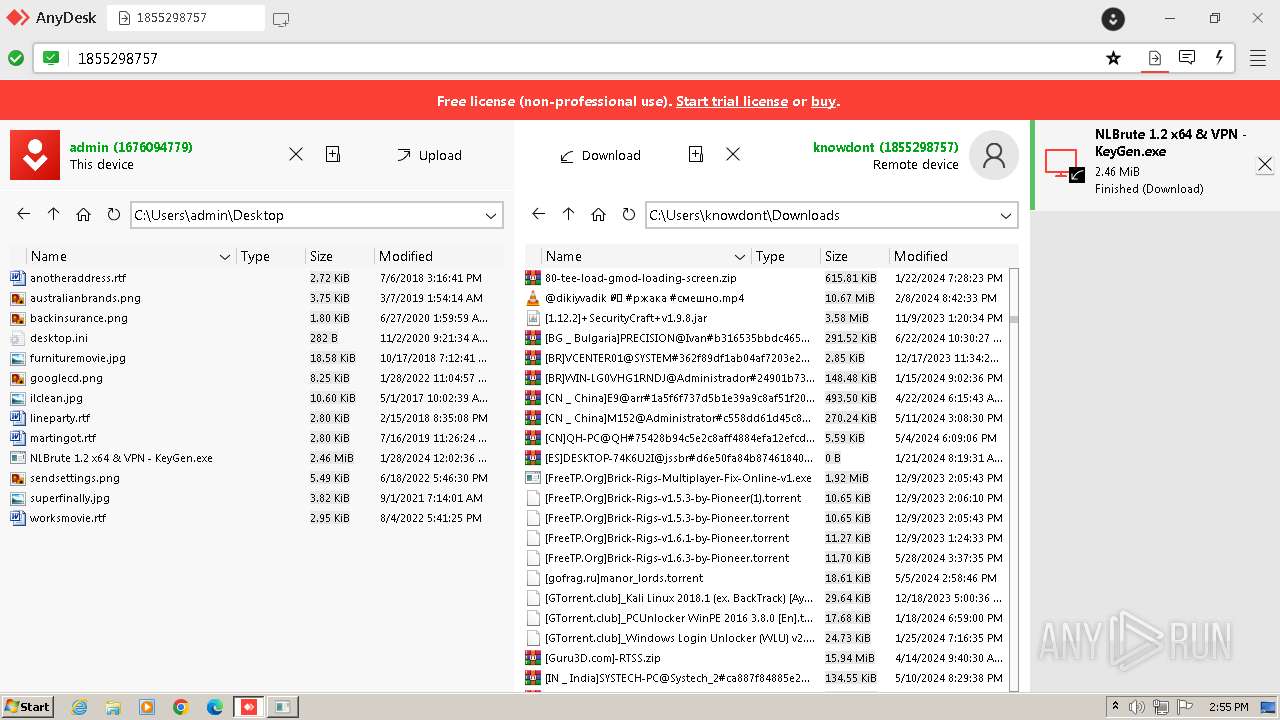Open the Start trial license link
The image size is (1280, 720).
coord(732,101)
